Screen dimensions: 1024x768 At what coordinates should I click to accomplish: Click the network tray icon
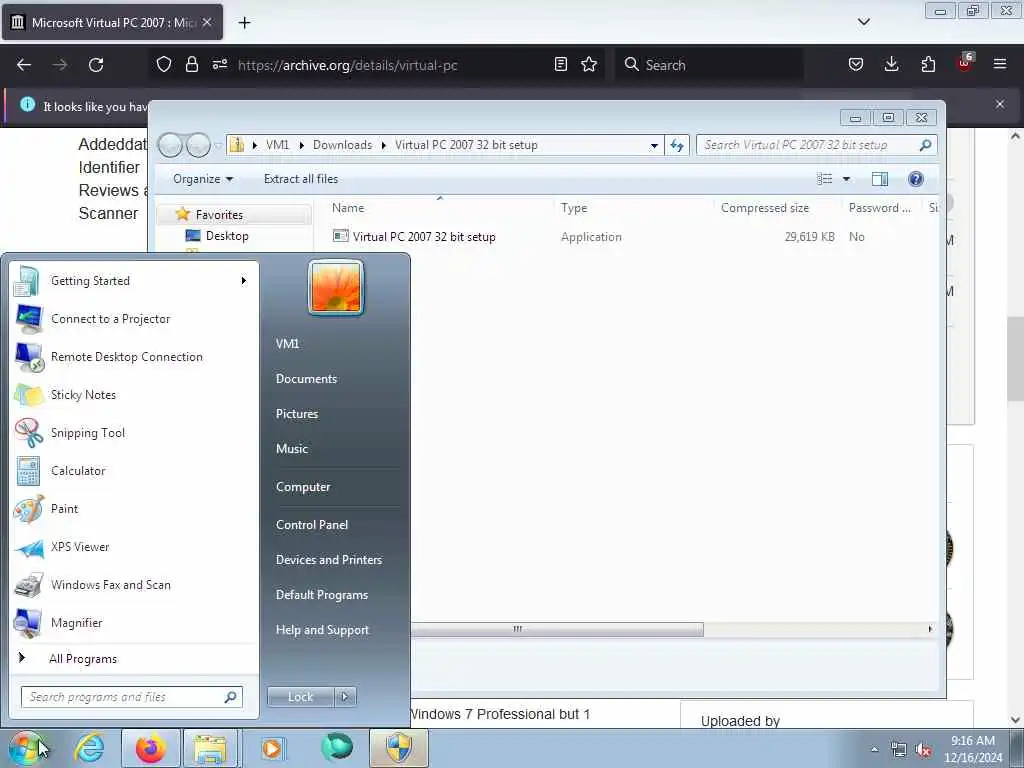point(899,750)
